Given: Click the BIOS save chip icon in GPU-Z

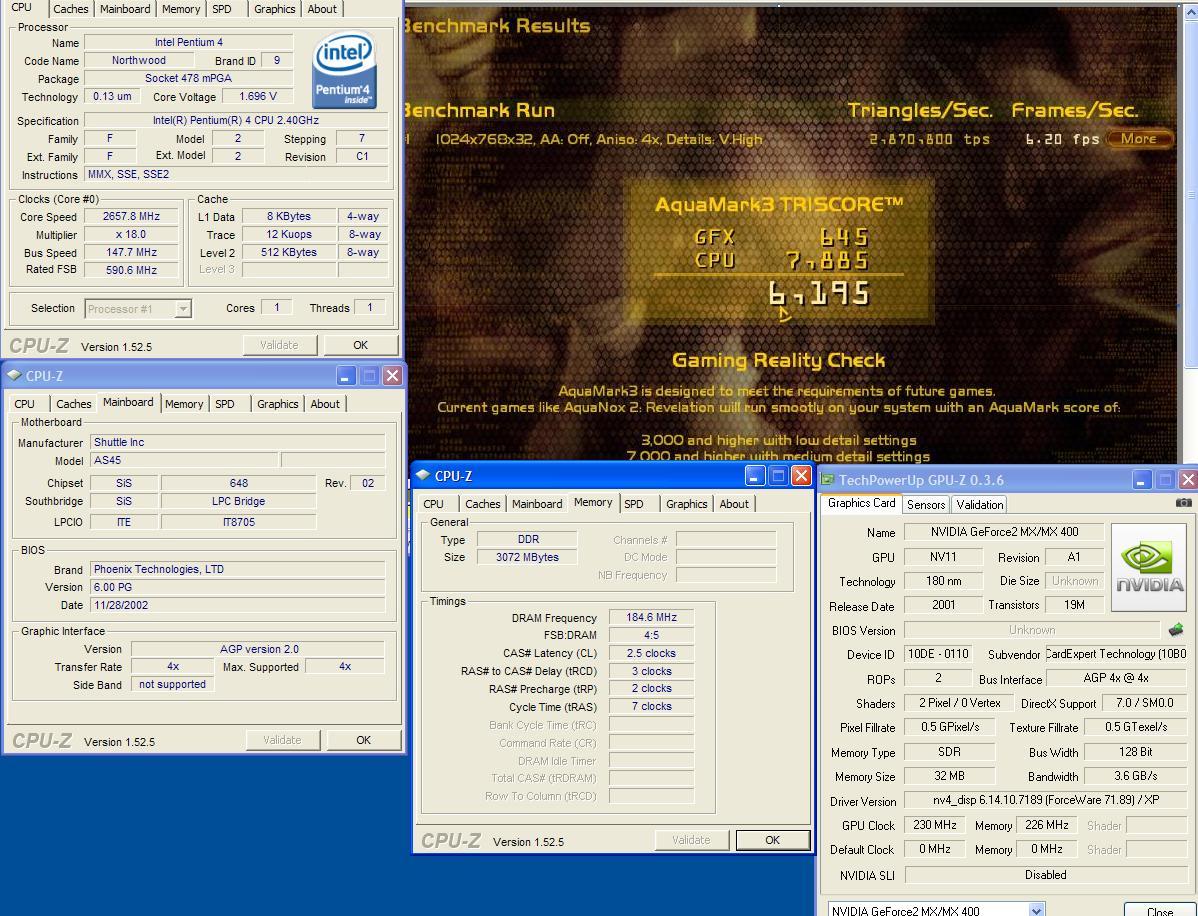Looking at the screenshot, I should 1176,630.
